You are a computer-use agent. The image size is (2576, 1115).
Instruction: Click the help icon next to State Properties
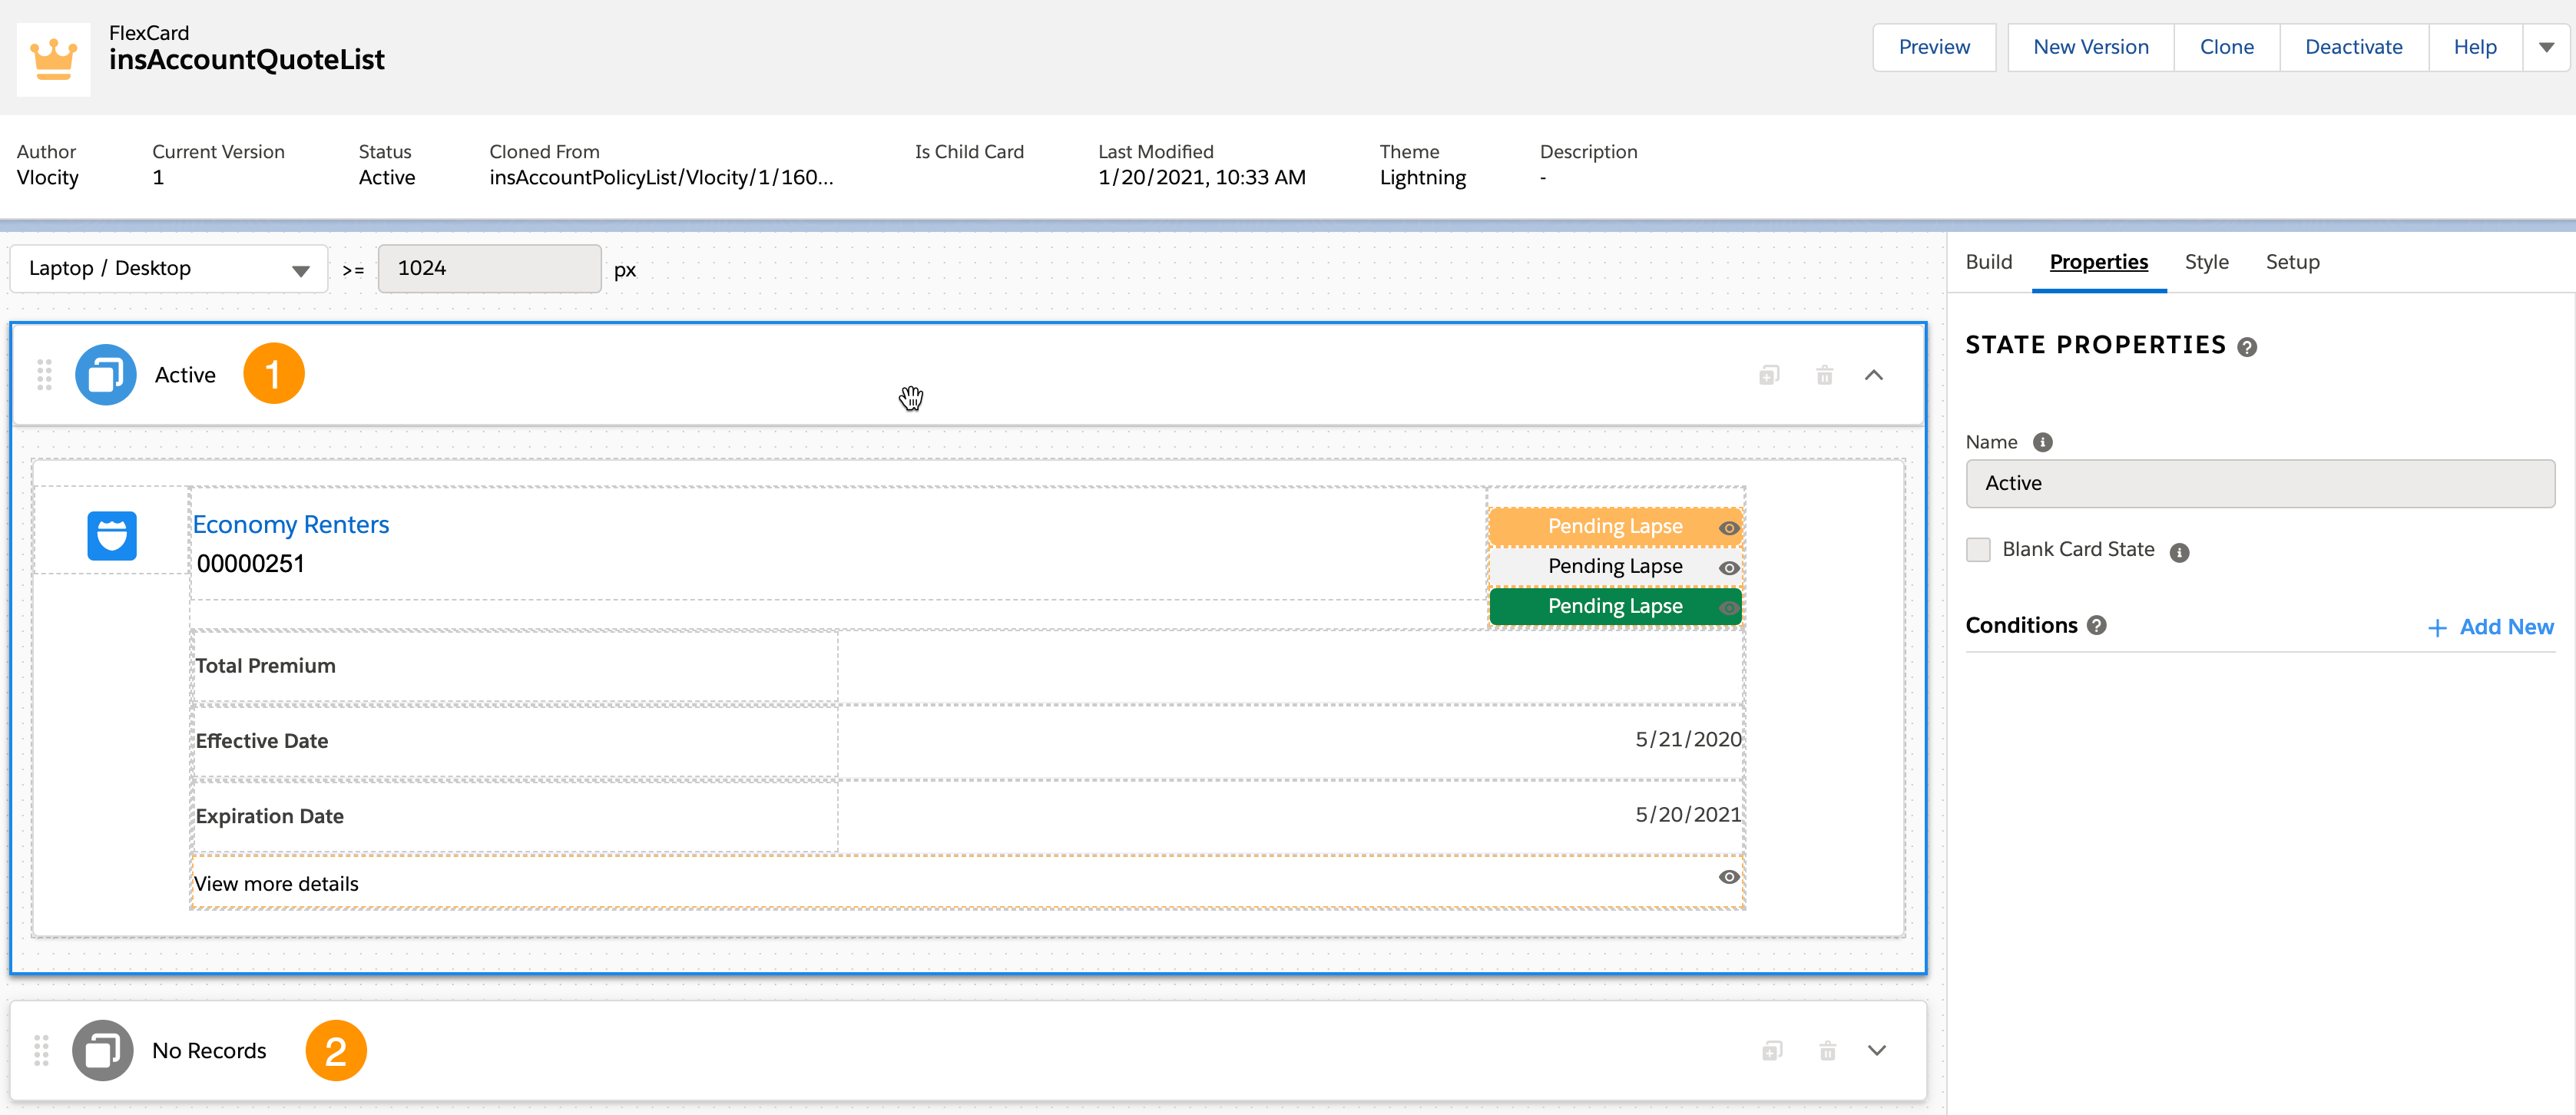point(2247,347)
